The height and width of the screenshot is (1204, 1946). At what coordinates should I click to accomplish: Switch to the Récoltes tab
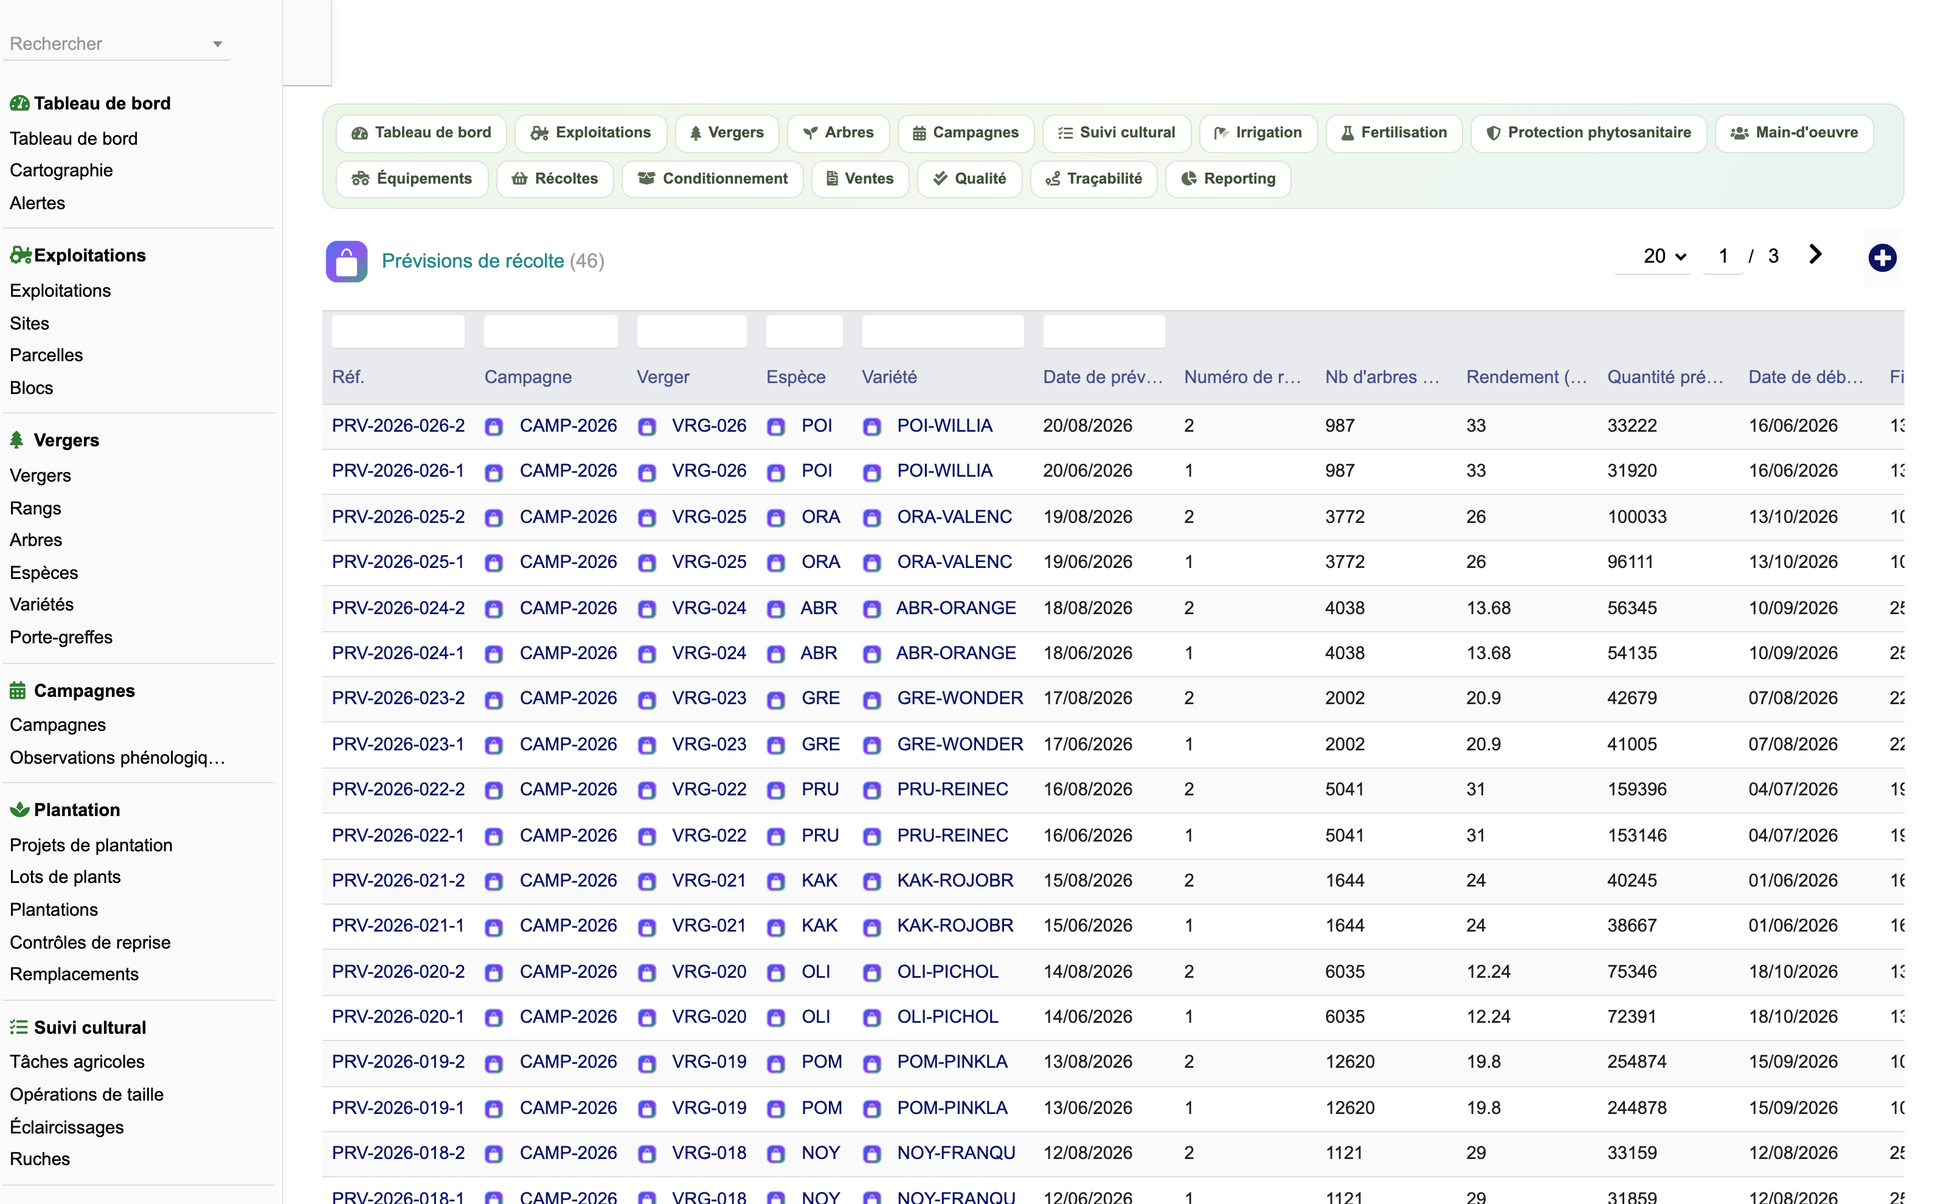click(x=554, y=179)
